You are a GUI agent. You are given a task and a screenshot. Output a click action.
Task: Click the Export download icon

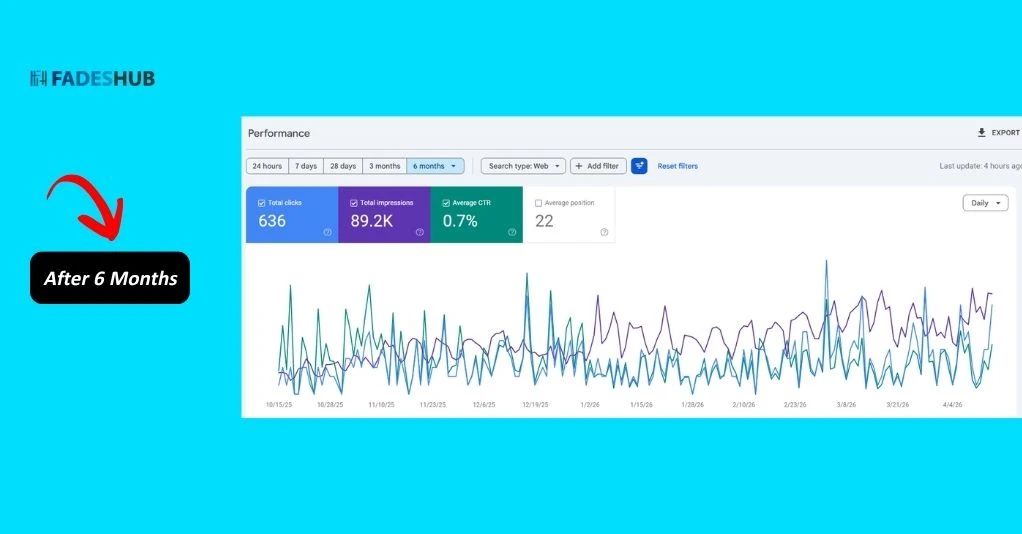click(981, 133)
